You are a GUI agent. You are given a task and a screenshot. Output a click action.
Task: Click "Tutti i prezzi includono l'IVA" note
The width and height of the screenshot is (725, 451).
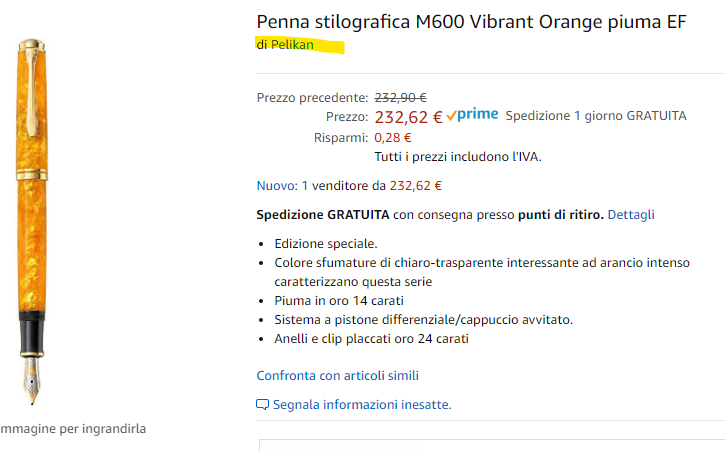[458, 157]
